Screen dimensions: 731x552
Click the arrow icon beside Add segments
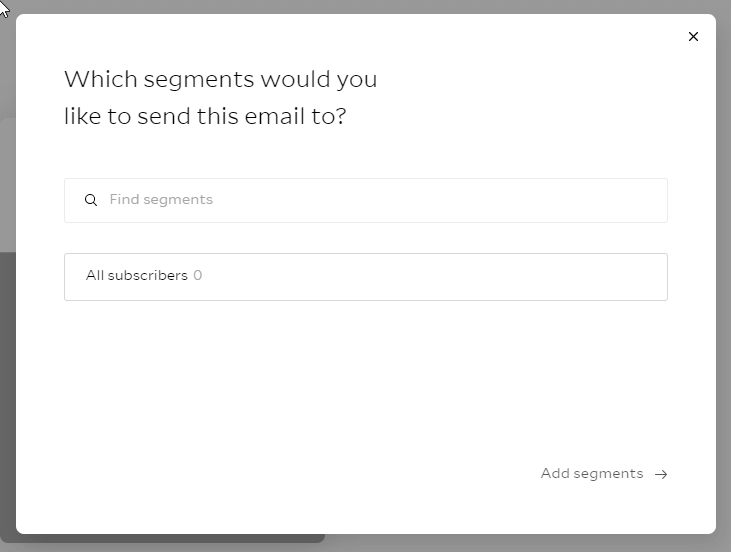pyautogui.click(x=661, y=474)
